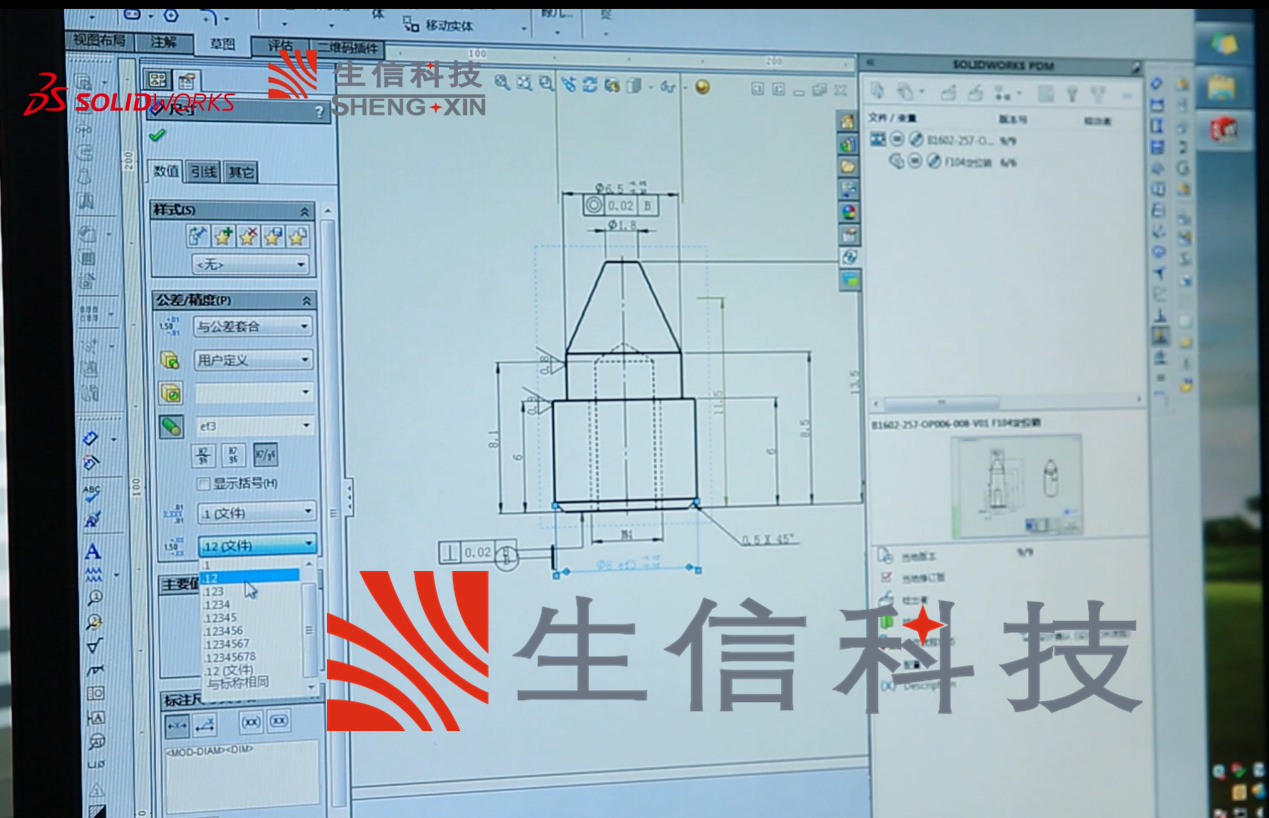Select the Note tool (large letter A)
The image size is (1269, 818).
pyautogui.click(x=93, y=551)
